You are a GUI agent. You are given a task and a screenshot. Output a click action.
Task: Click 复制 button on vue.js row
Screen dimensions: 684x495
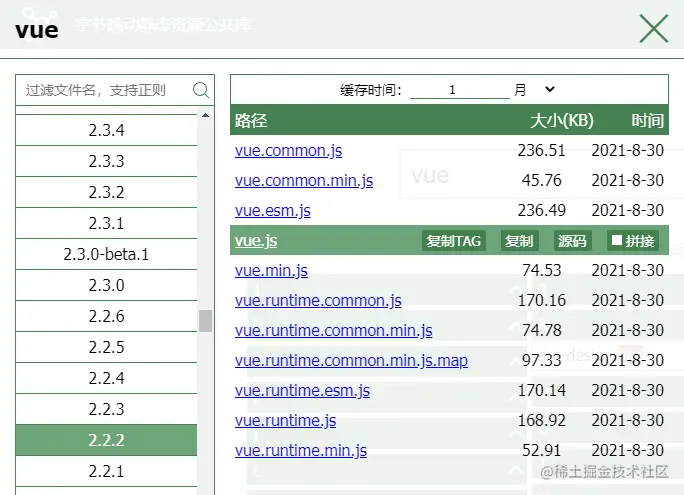click(519, 241)
